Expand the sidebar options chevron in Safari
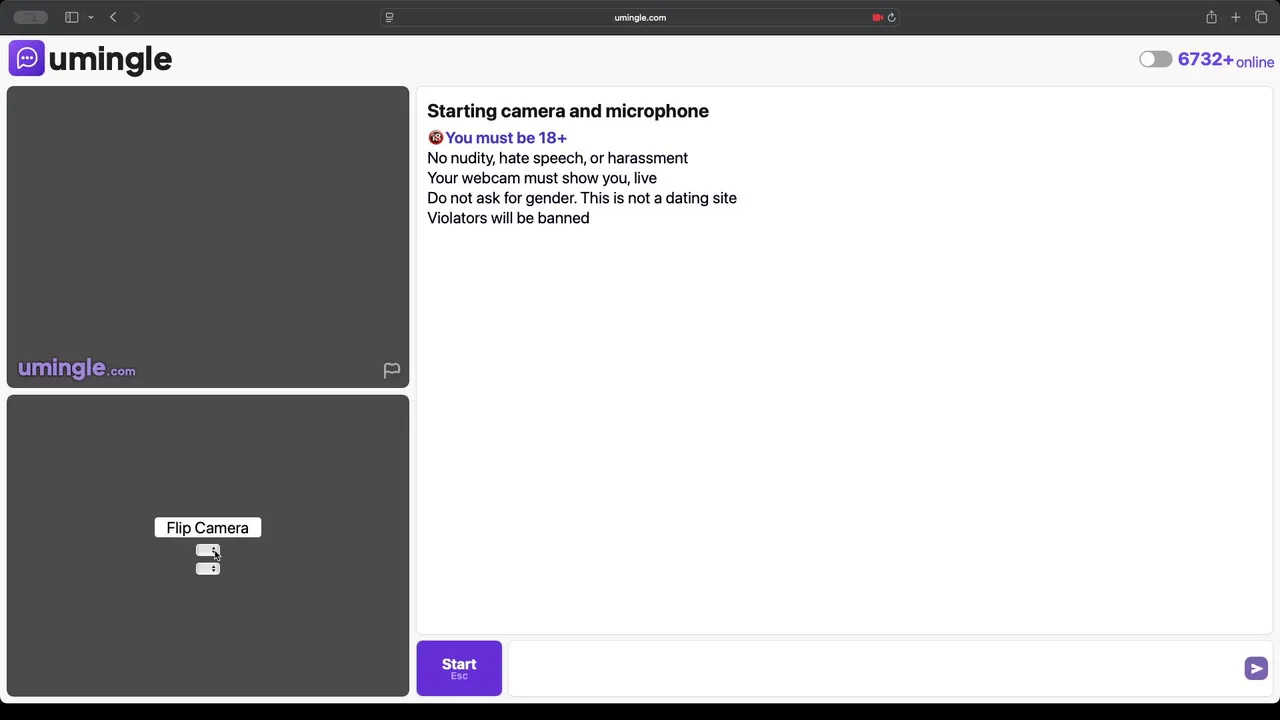This screenshot has width=1280, height=720. click(90, 17)
